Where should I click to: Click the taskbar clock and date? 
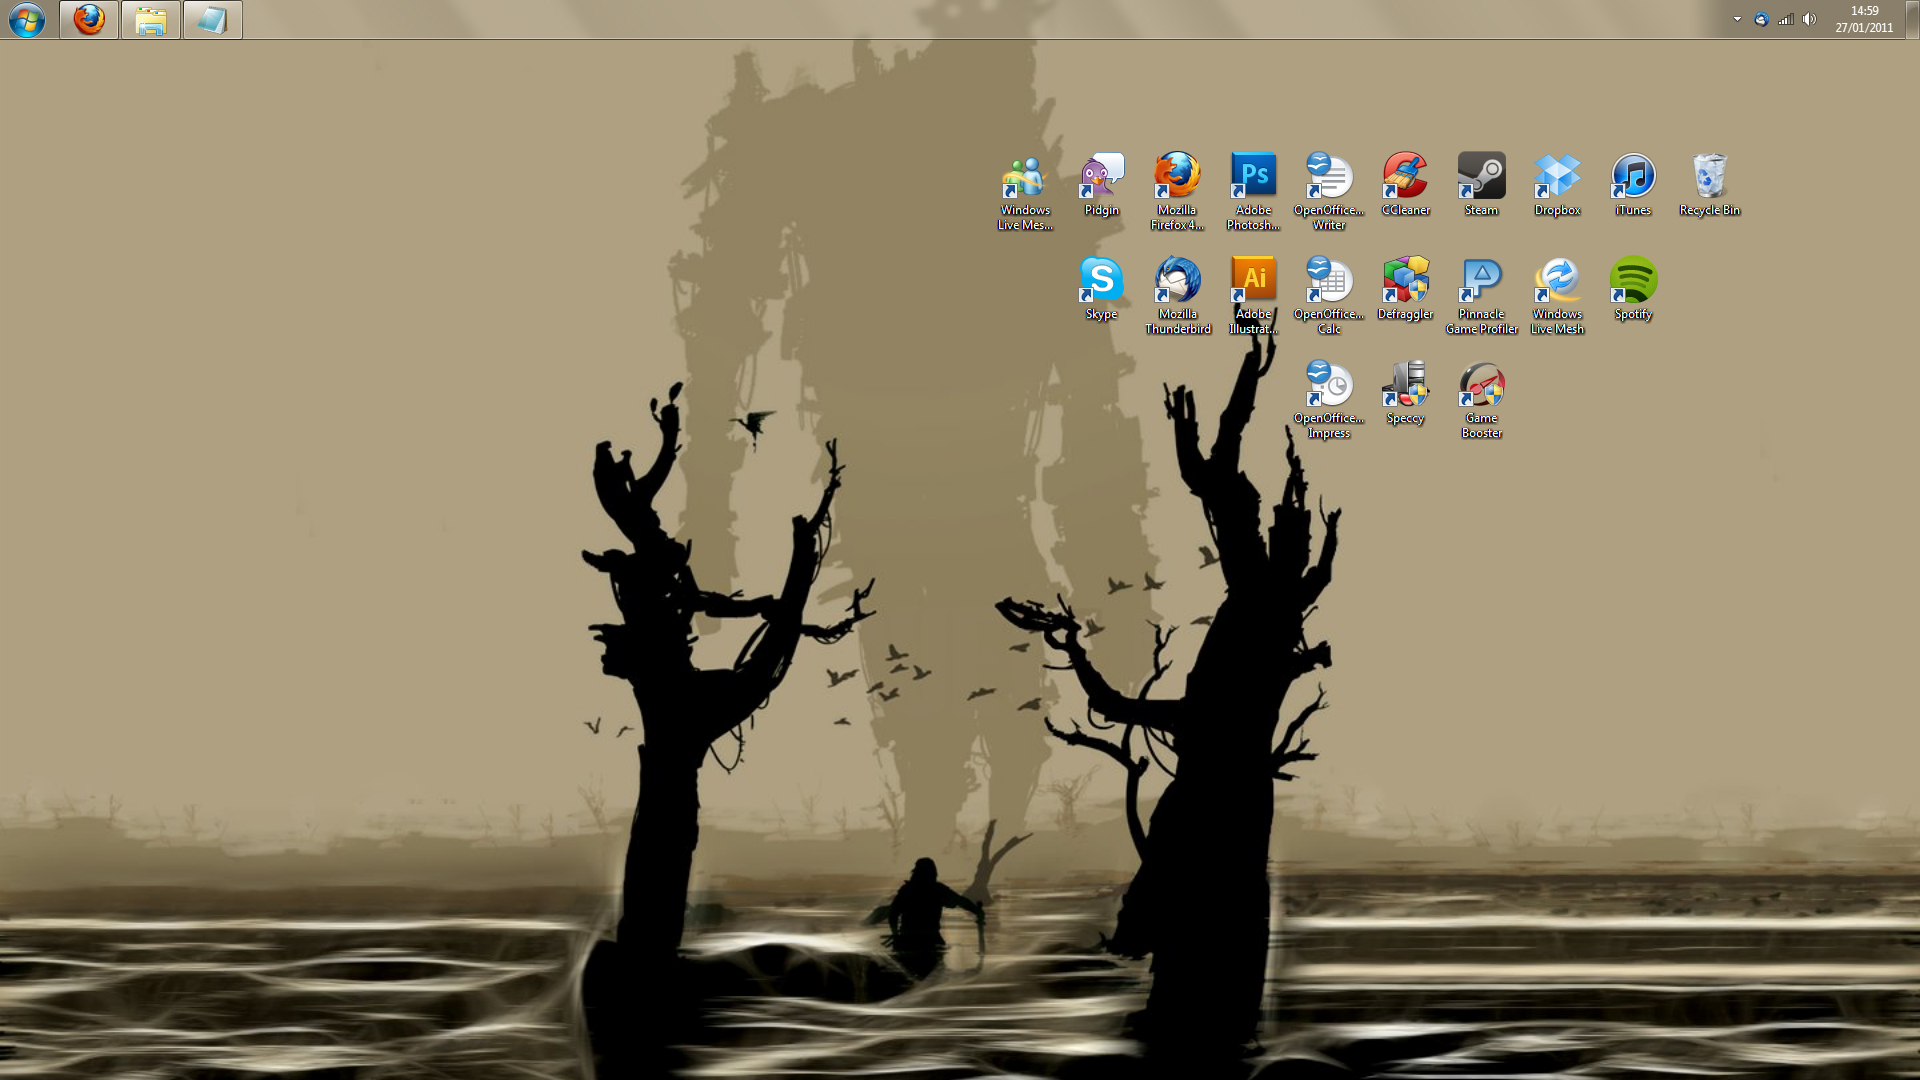tap(1864, 19)
